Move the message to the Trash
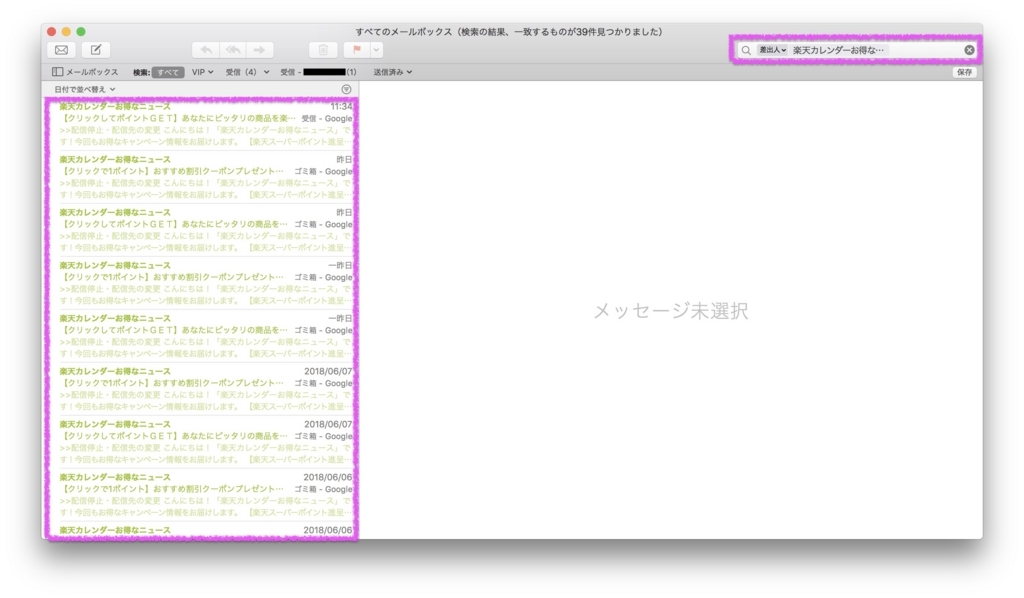Image resolution: width=1024 pixels, height=598 pixels. click(324, 50)
